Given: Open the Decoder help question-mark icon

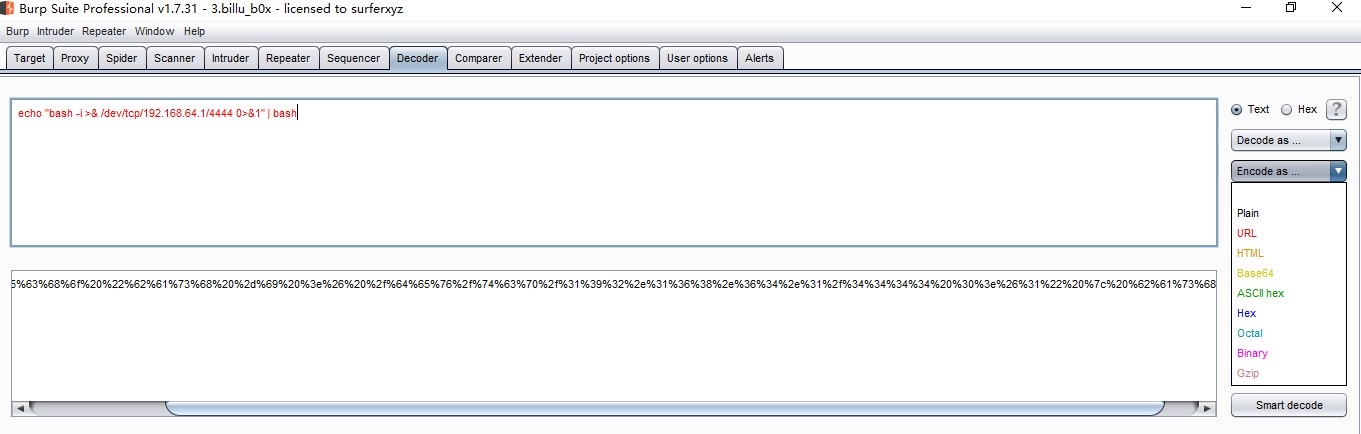Looking at the screenshot, I should [x=1336, y=110].
